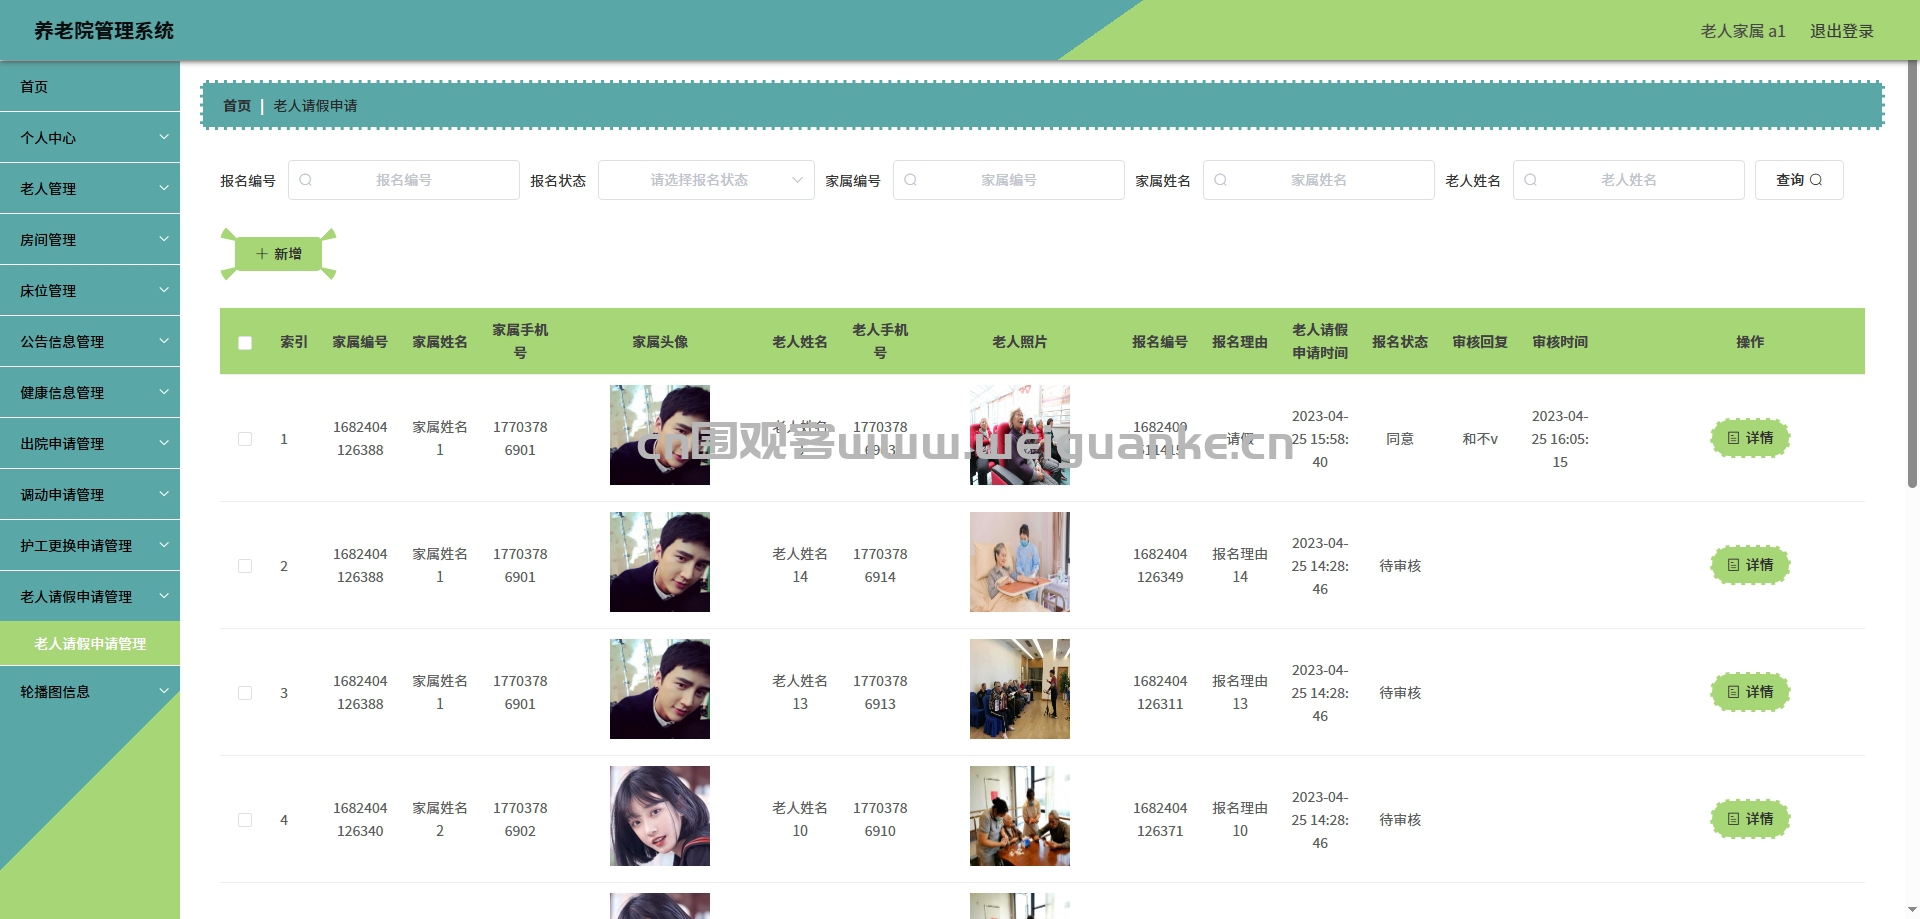Focus the 家属姓名 input field
Image resolution: width=1920 pixels, height=919 pixels.
[x=1319, y=180]
